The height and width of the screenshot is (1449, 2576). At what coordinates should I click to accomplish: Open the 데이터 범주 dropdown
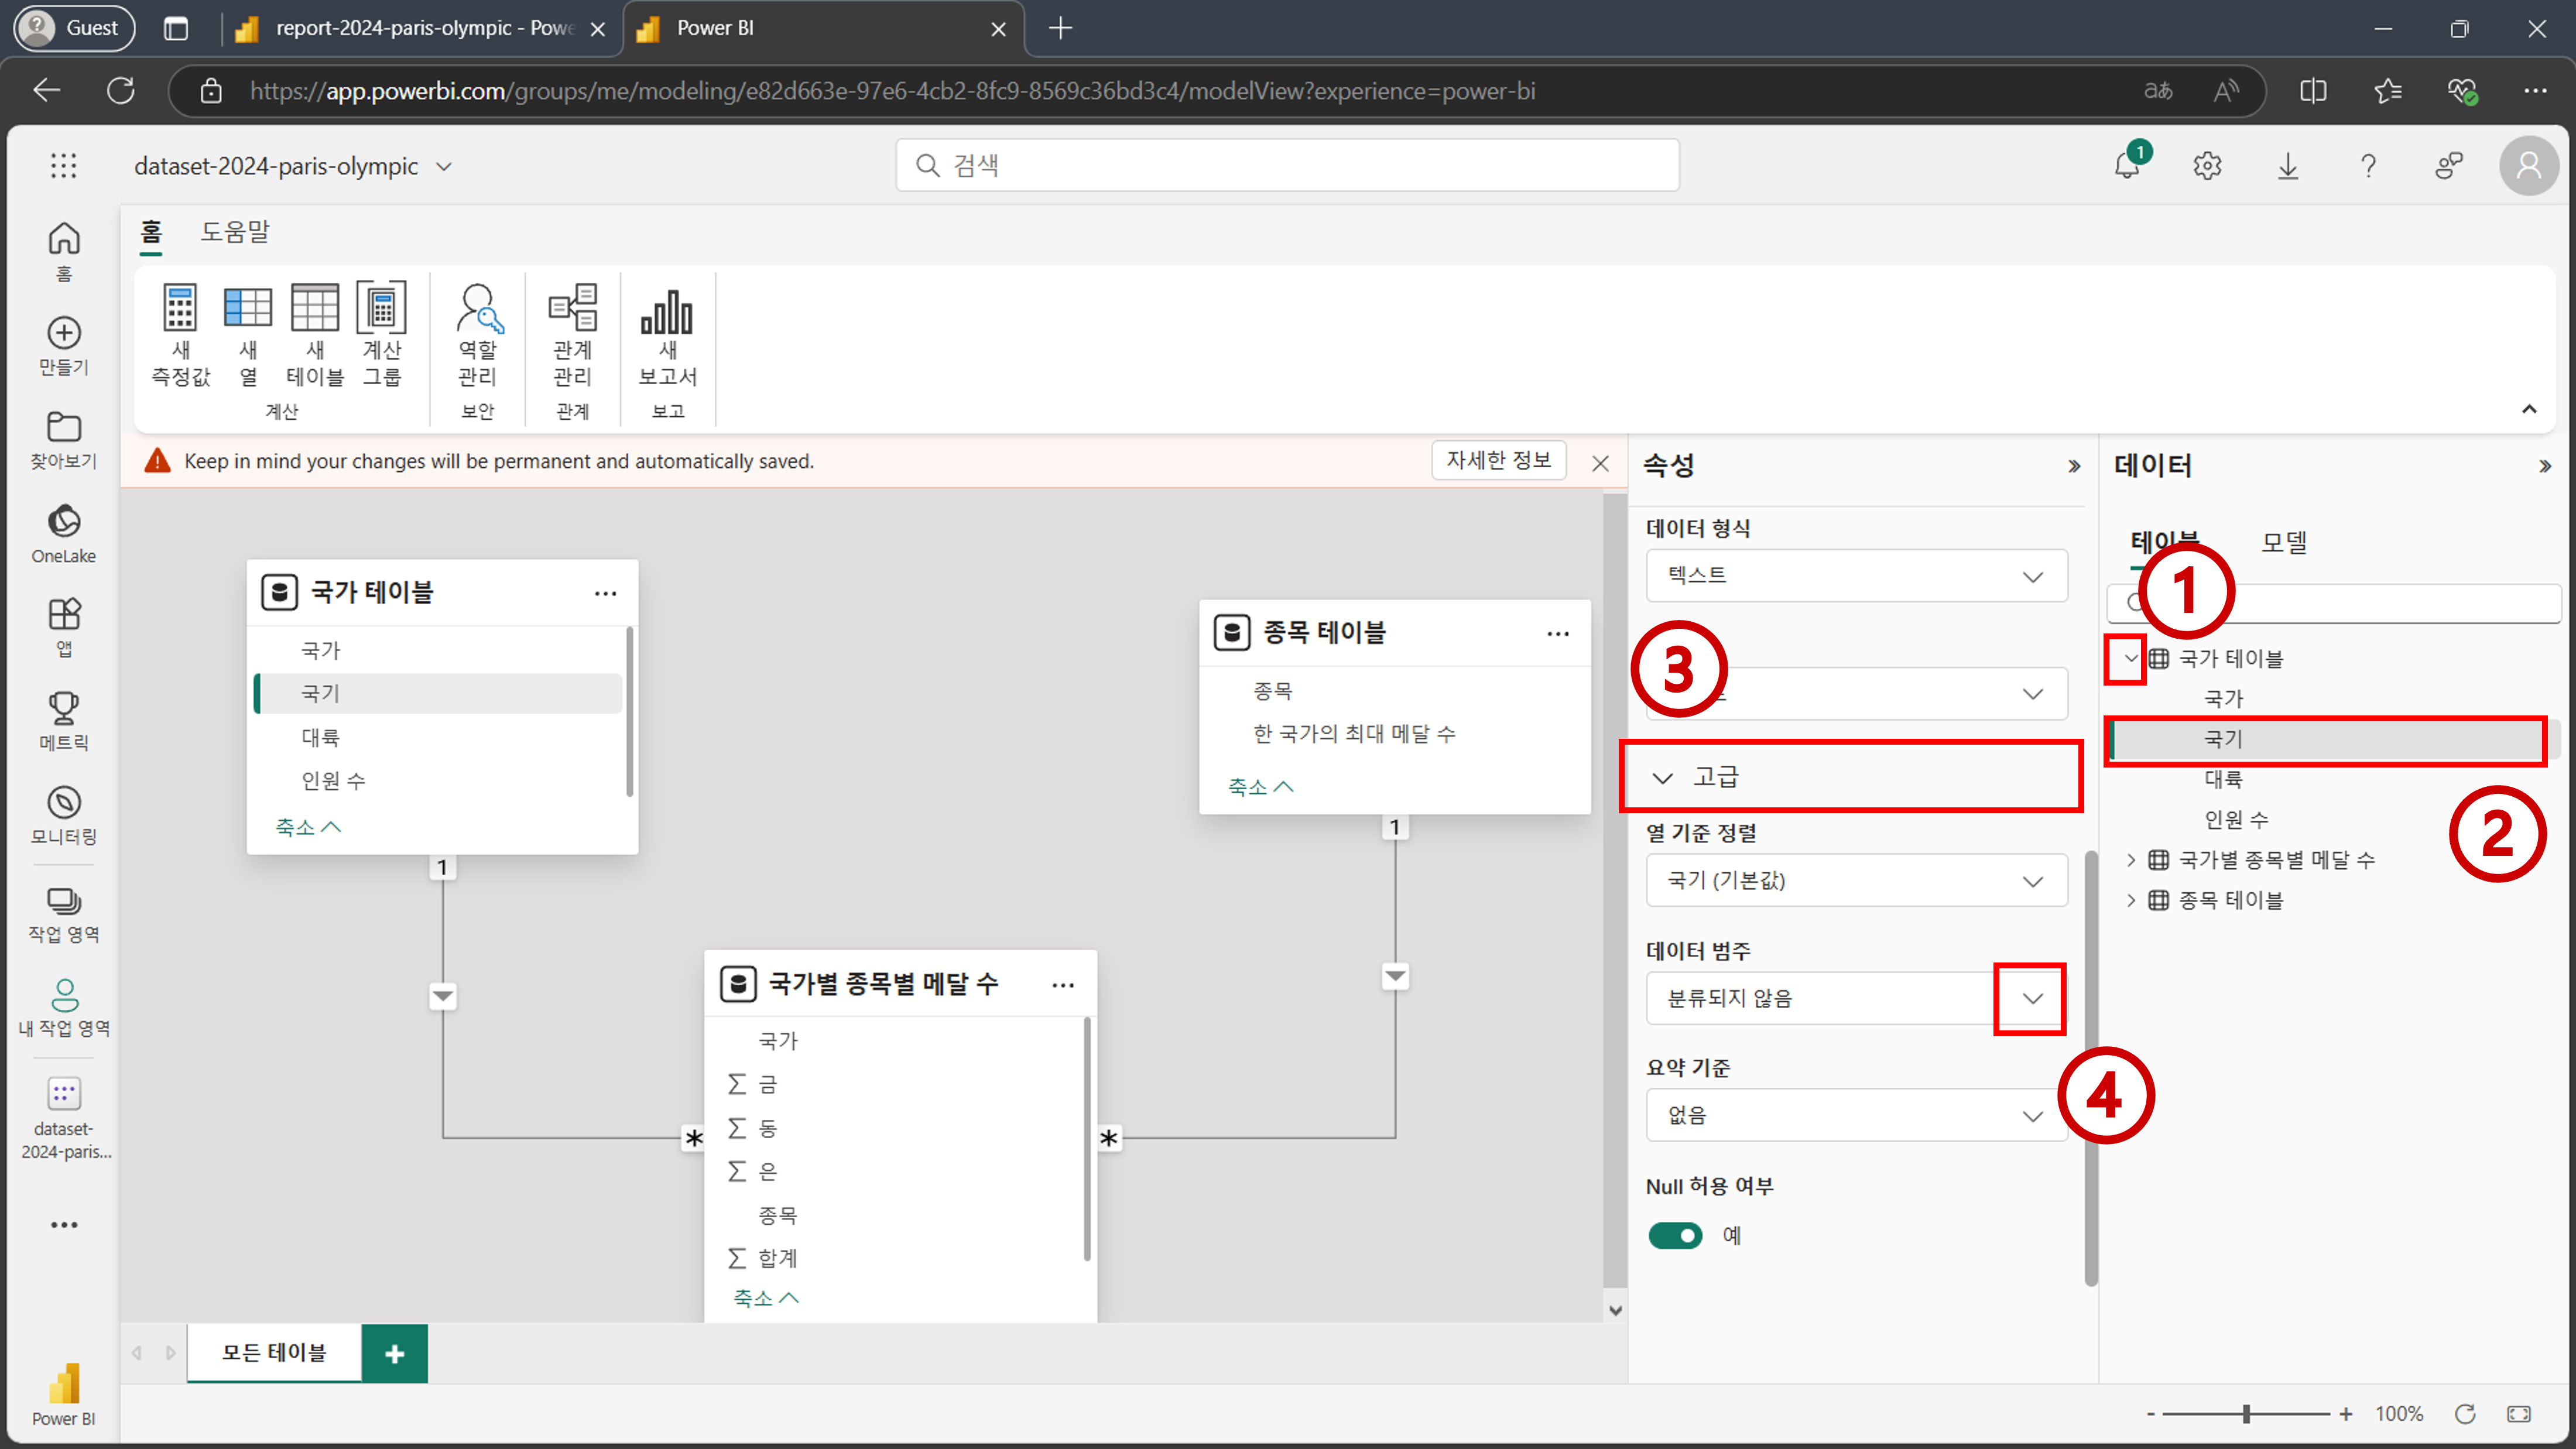[x=1856, y=998]
